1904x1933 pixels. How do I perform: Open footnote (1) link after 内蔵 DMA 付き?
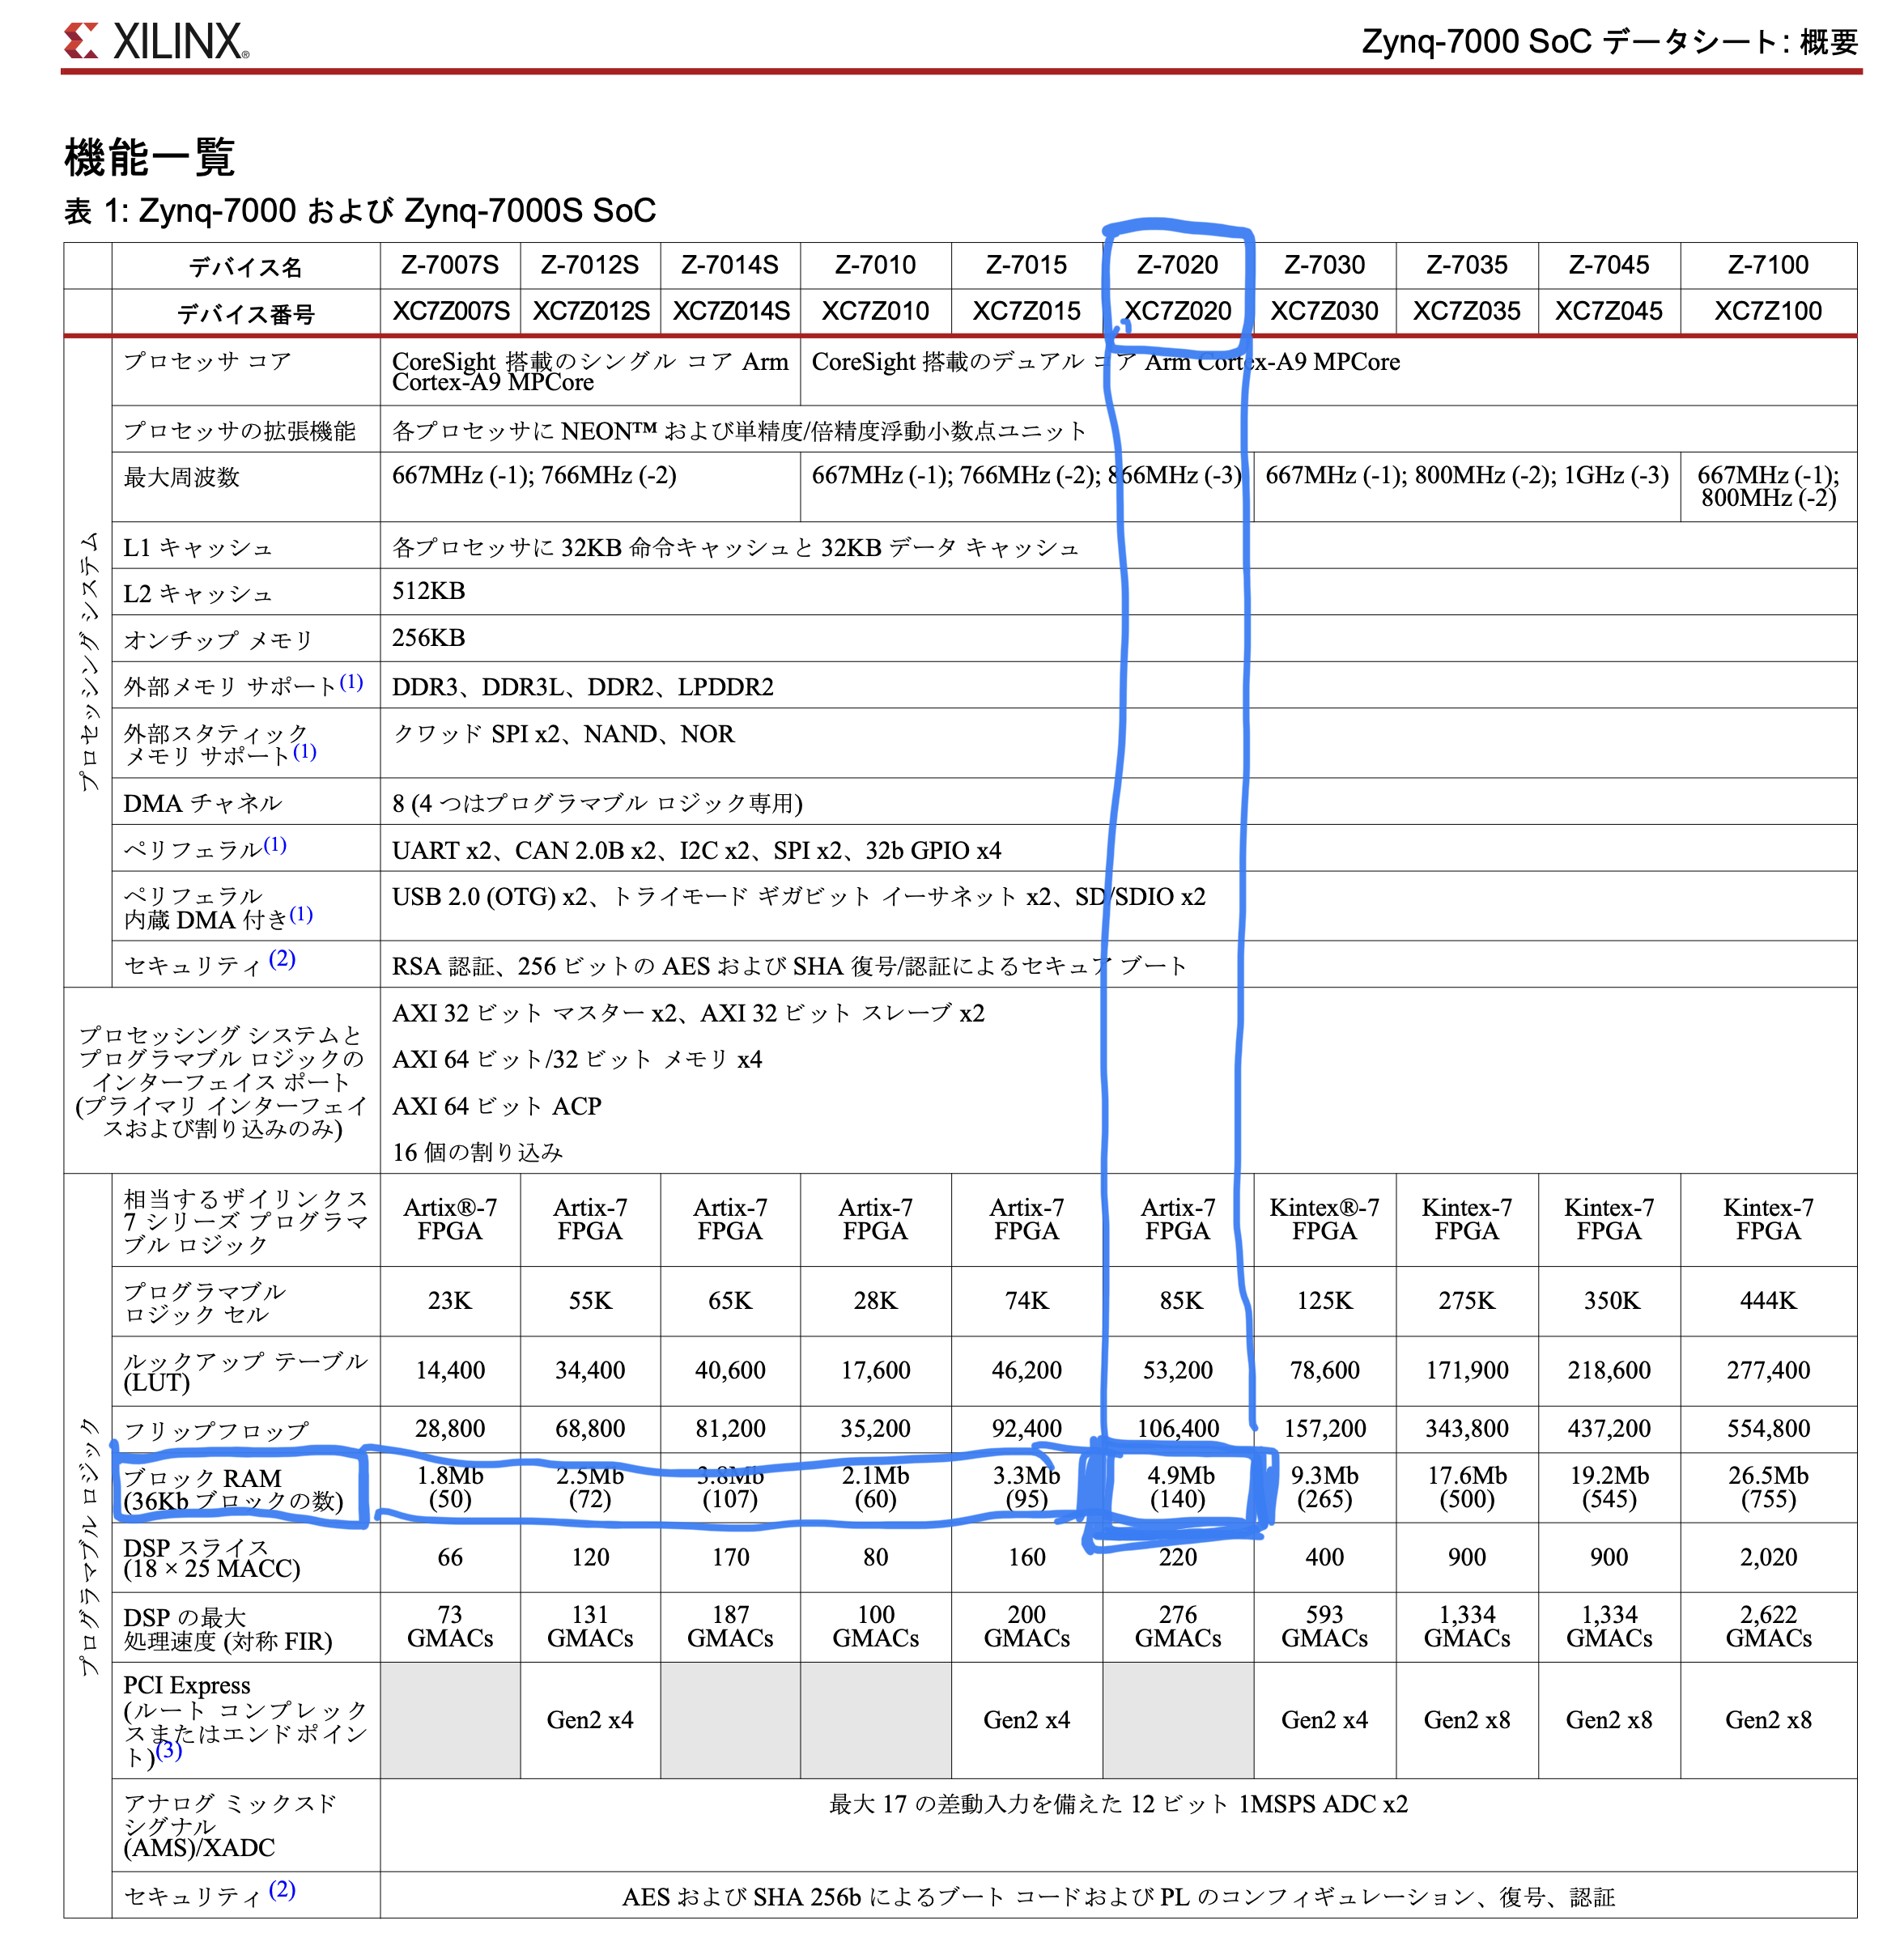click(x=301, y=914)
